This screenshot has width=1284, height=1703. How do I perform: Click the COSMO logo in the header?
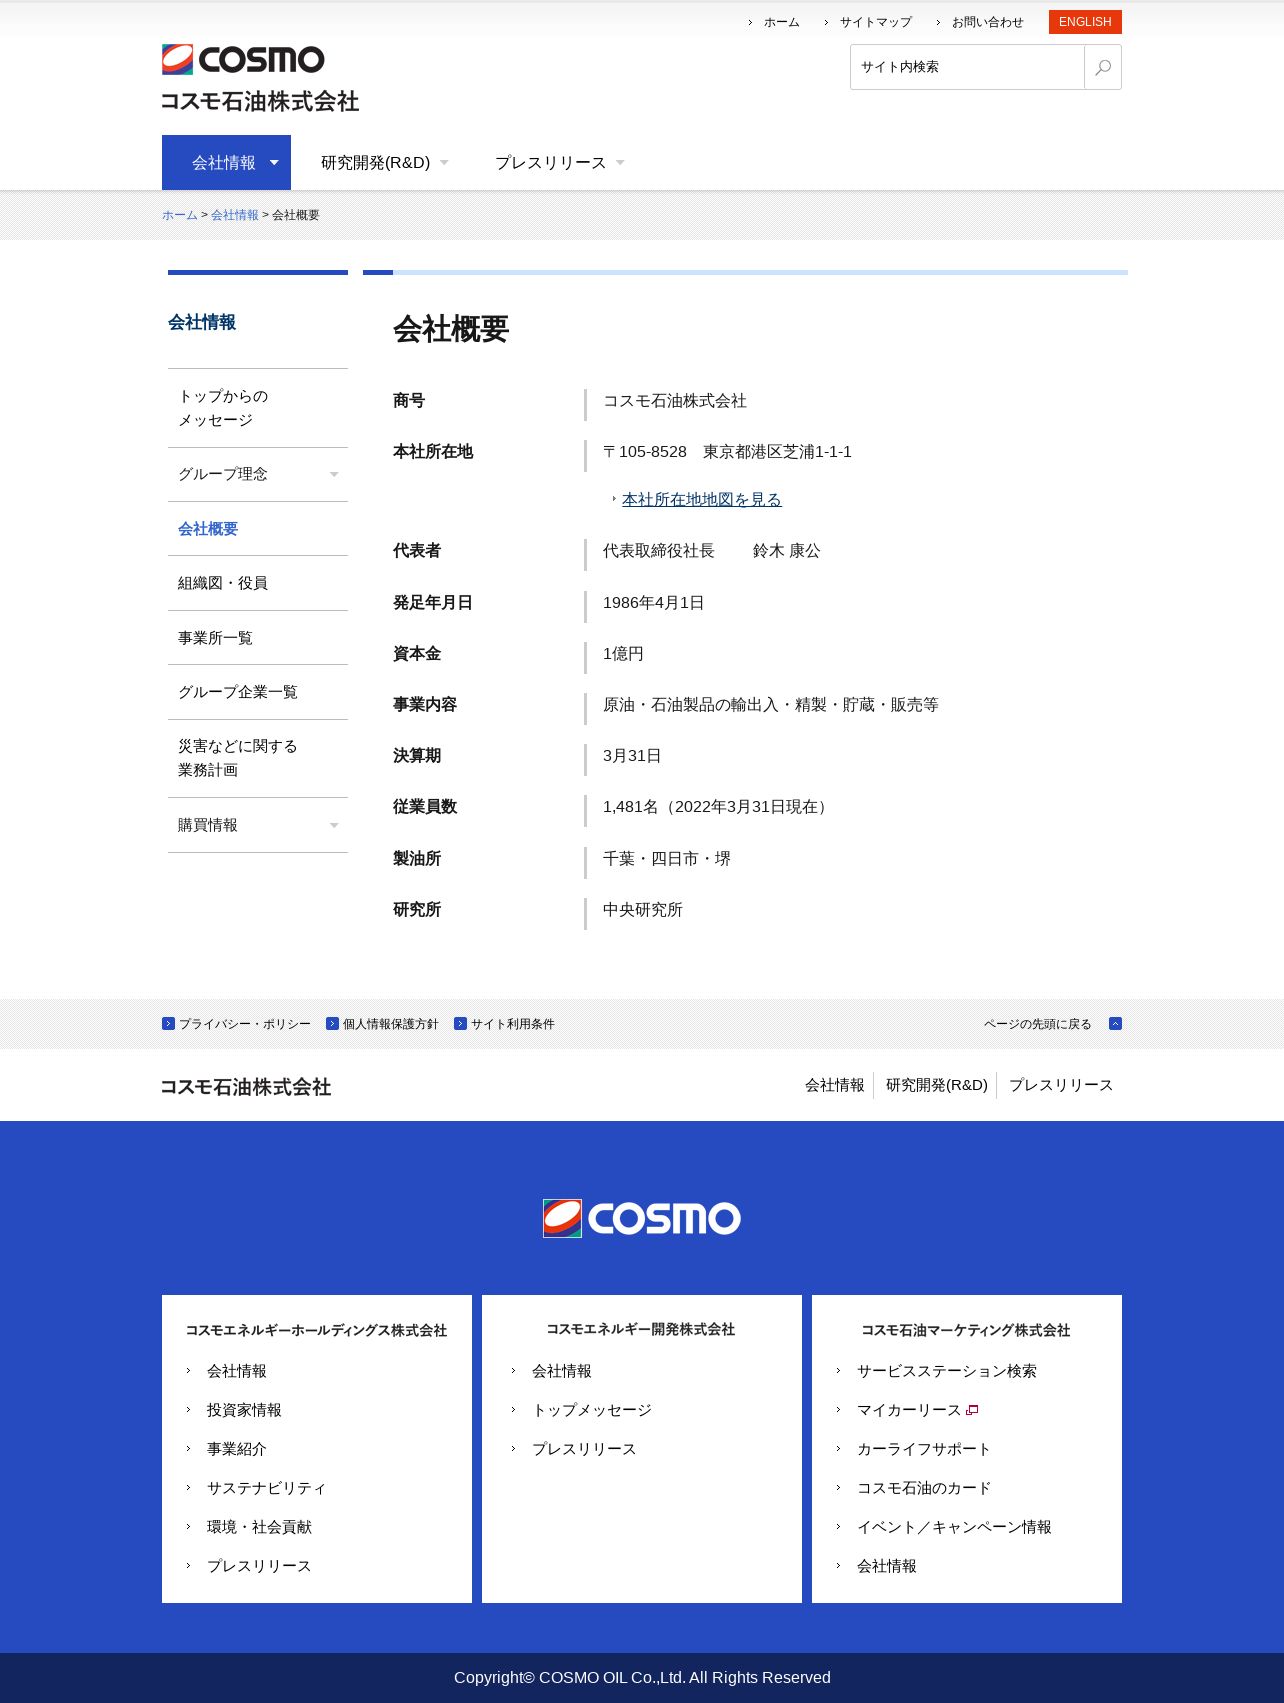243,59
